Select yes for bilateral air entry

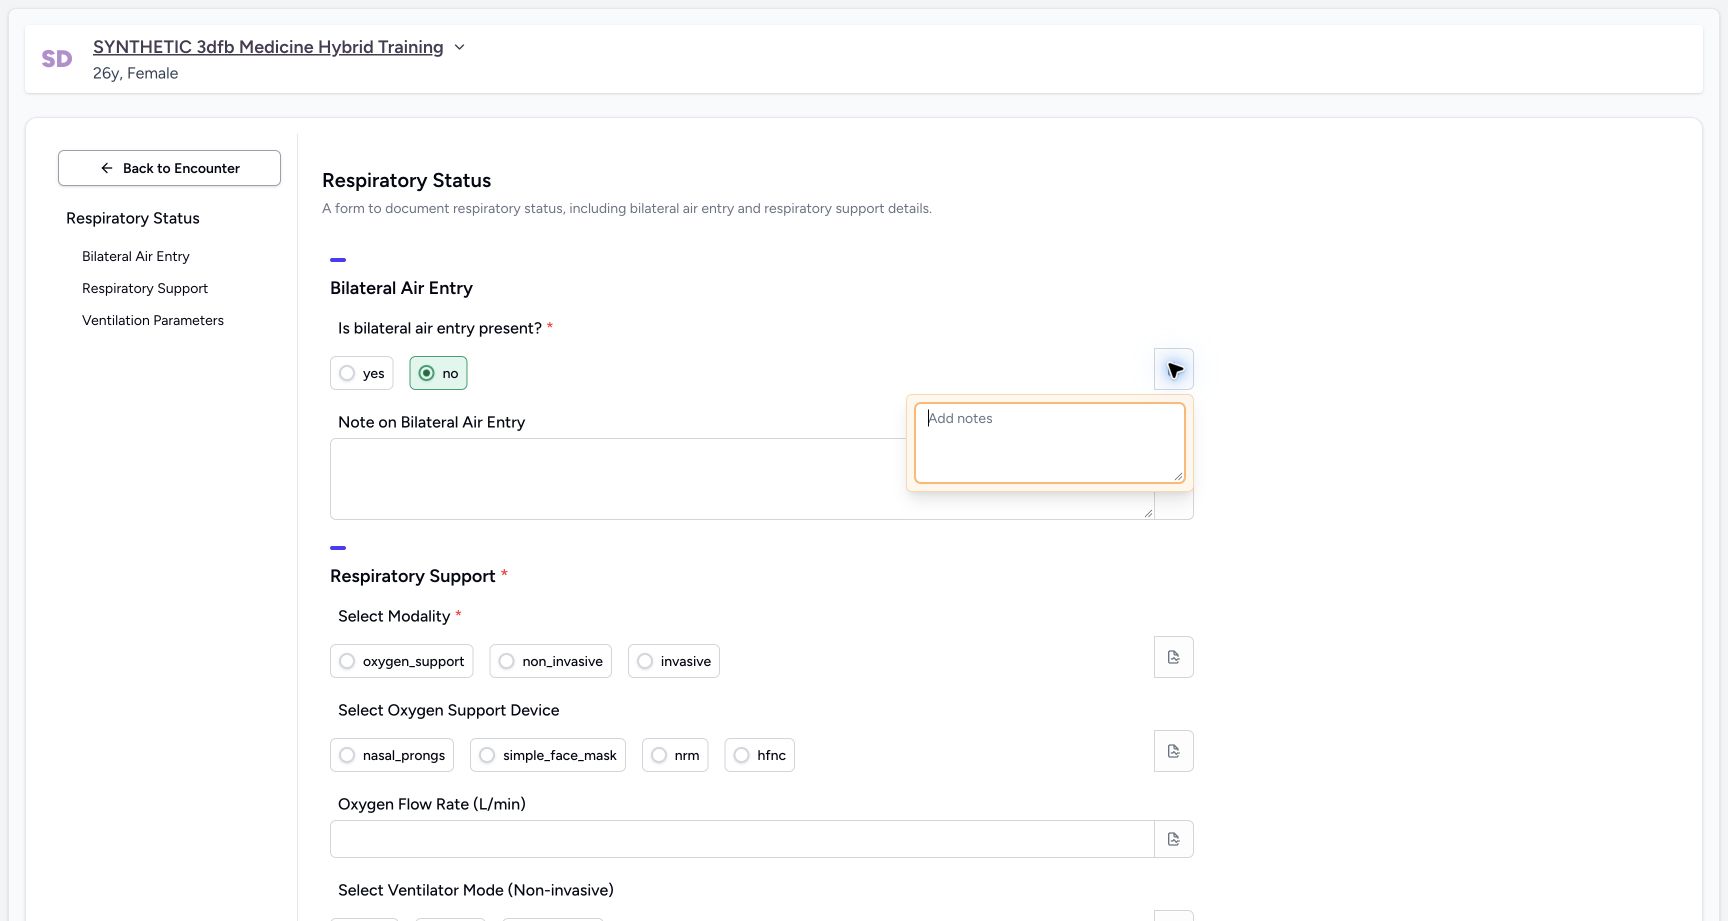[362, 373]
